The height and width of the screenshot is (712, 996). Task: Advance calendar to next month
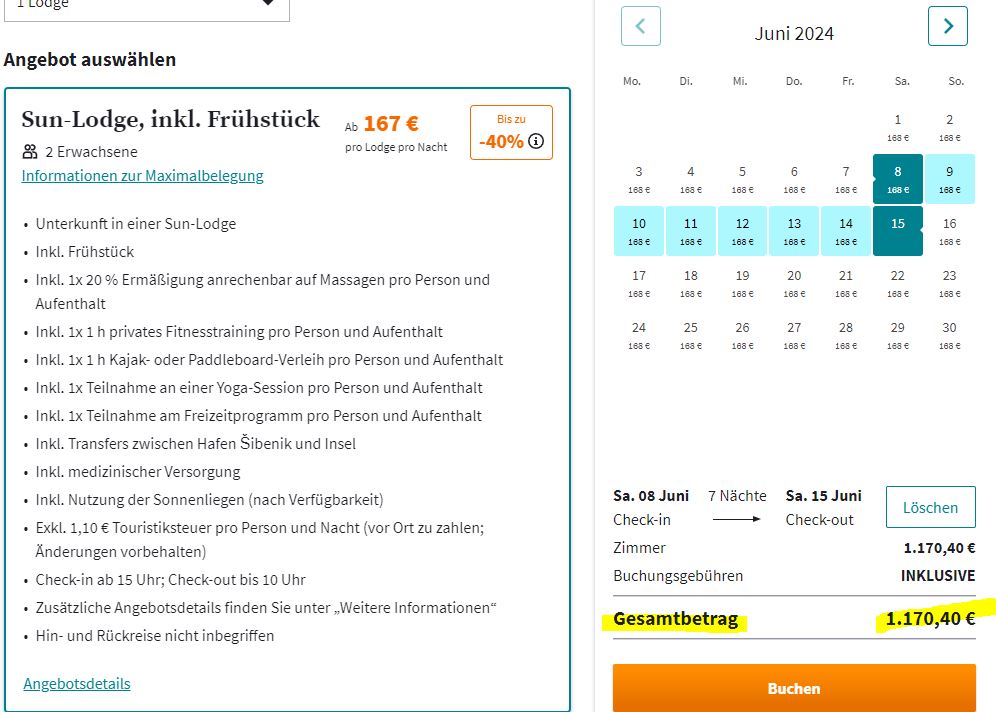point(947,26)
